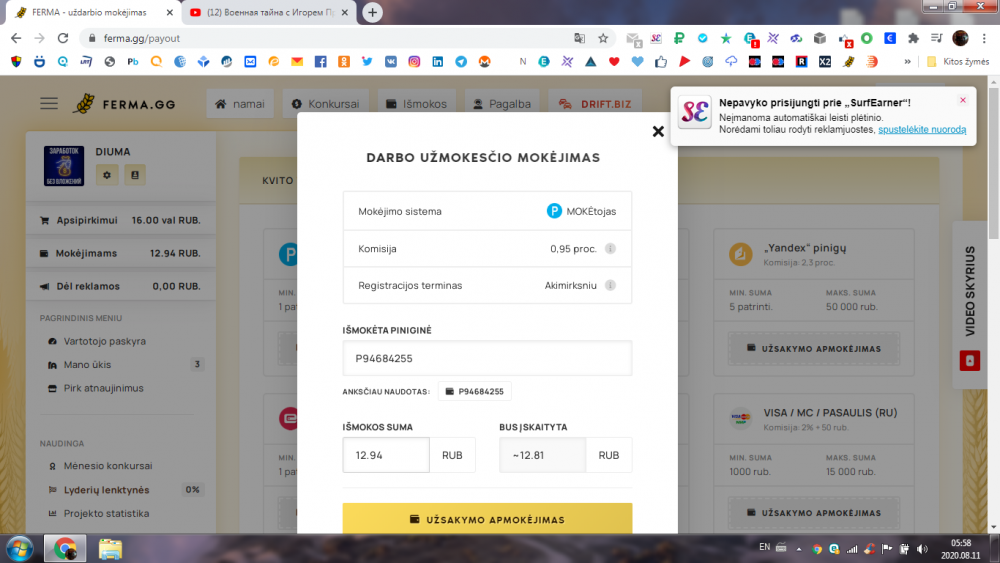Image resolution: width=1000 pixels, height=563 pixels.
Task: Open the Konkursai menu item
Action: [326, 103]
